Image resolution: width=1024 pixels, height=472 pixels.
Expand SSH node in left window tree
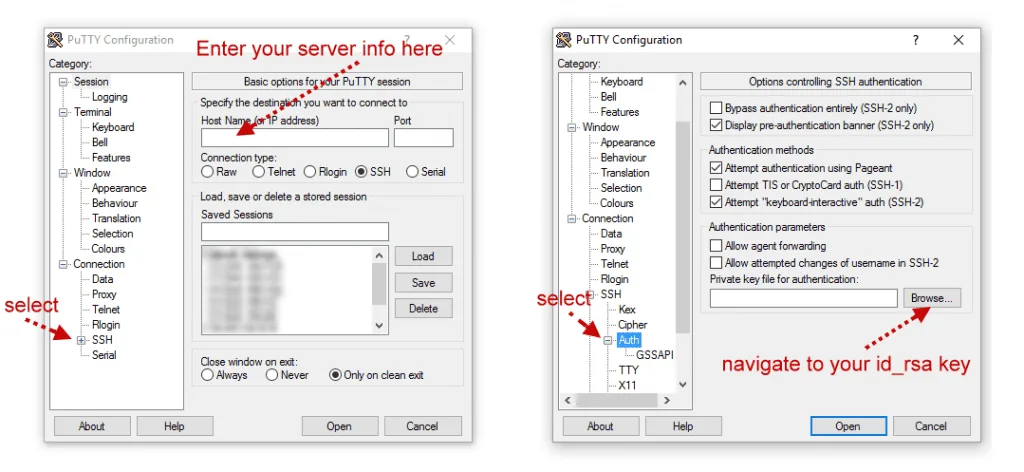pos(82,340)
